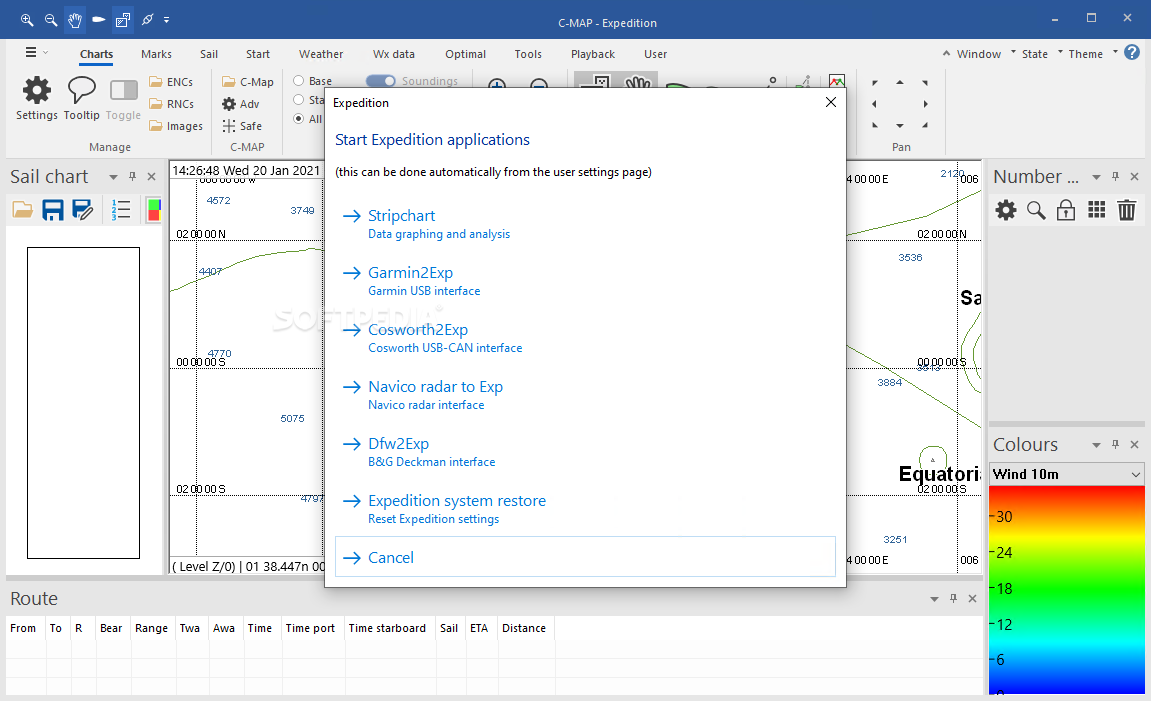Click the zoom in magnifier in title bar
This screenshot has width=1151, height=701.
pos(26,20)
